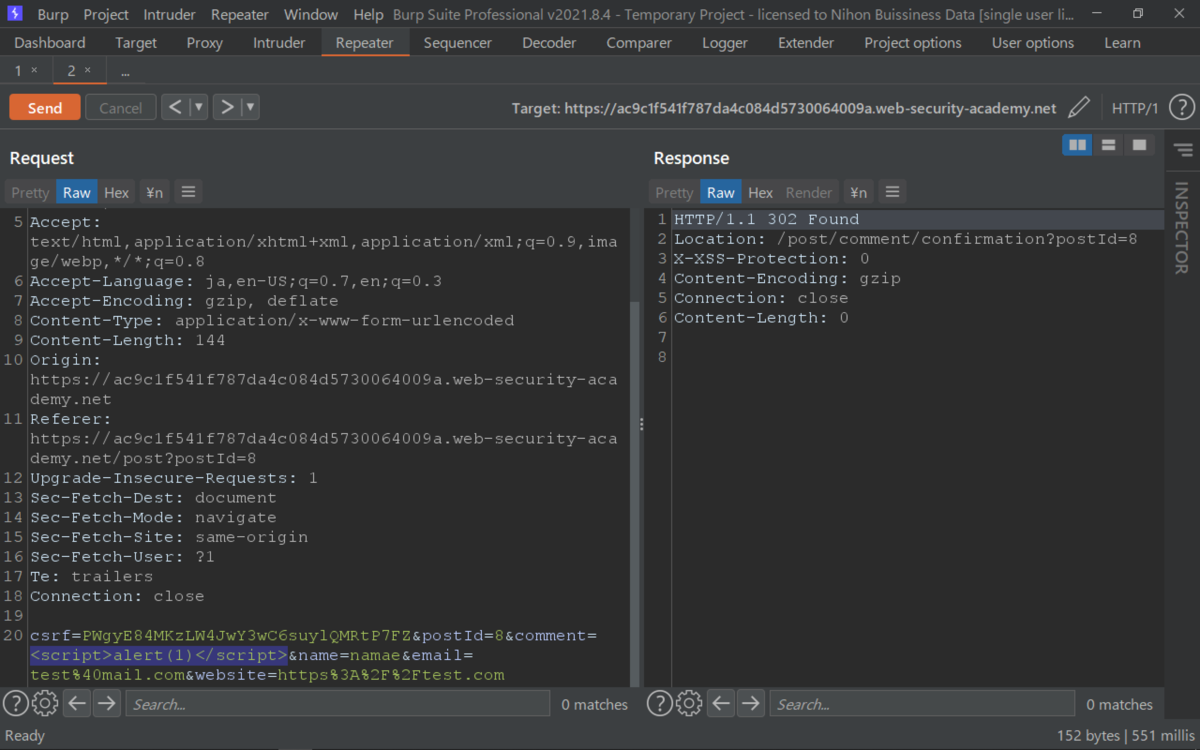Open the Project menu
The height and width of the screenshot is (750, 1200).
[106, 15]
